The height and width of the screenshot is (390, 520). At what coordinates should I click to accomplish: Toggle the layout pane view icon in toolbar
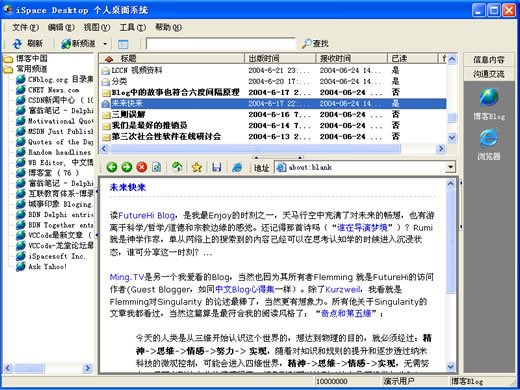coord(123,44)
